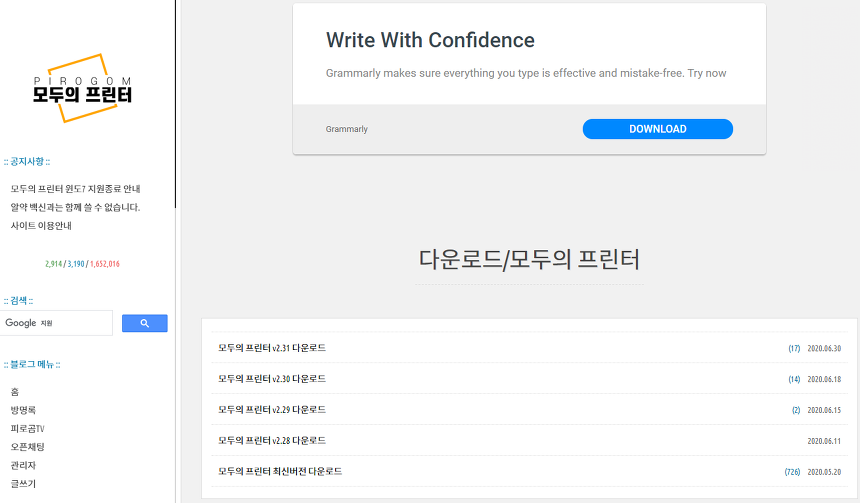860x503 pixels.
Task: Open the 알약 백신과는 함께 쓸 수 없습니다 notice
Action: [x=75, y=207]
